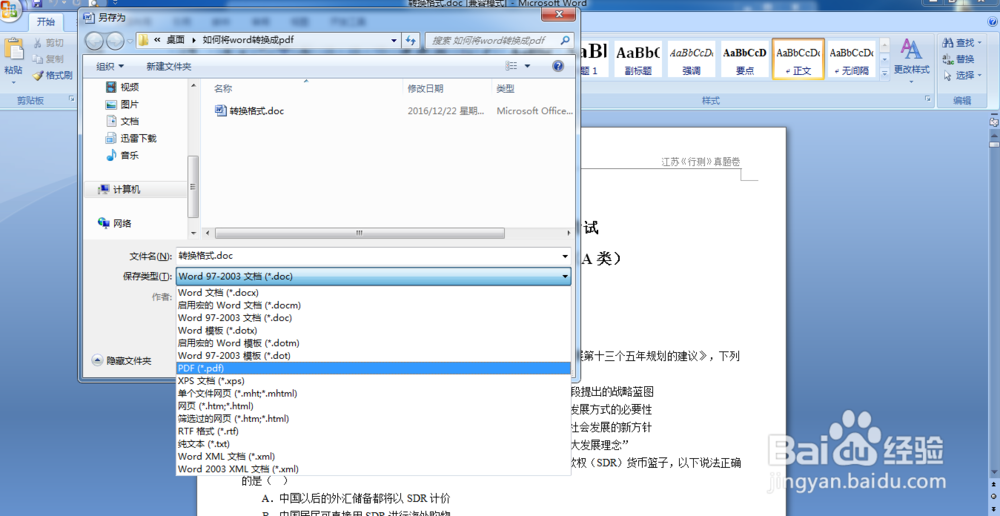Select 视频 in navigation pane

coord(122,87)
